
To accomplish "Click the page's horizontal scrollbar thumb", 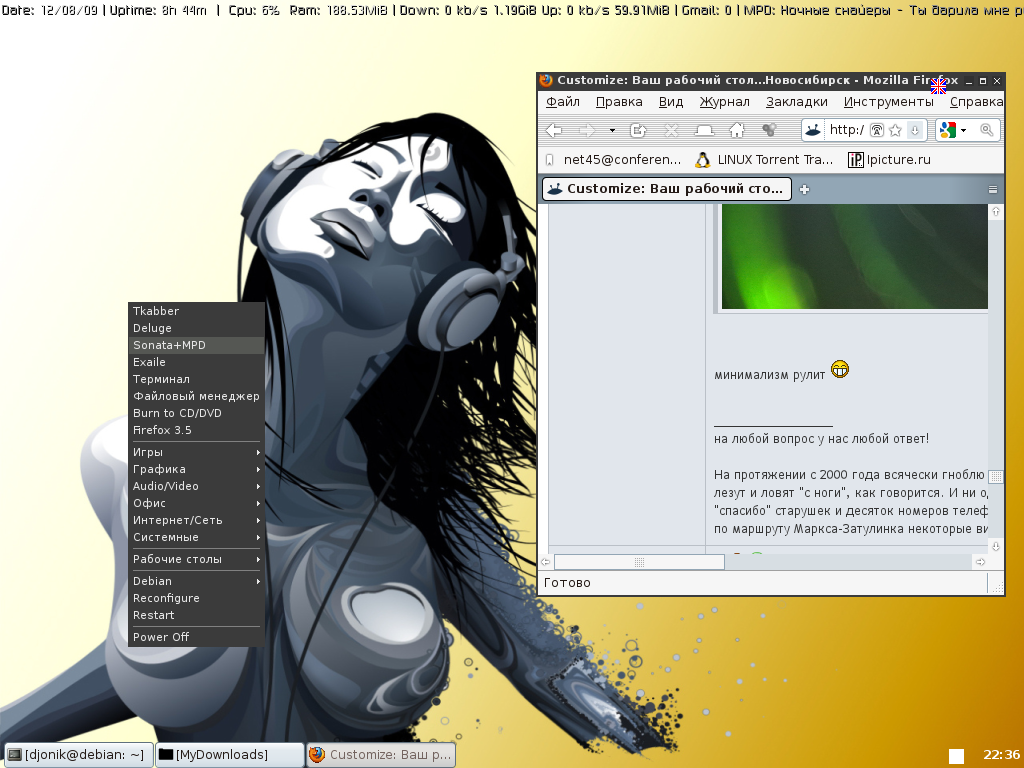I will [639, 562].
